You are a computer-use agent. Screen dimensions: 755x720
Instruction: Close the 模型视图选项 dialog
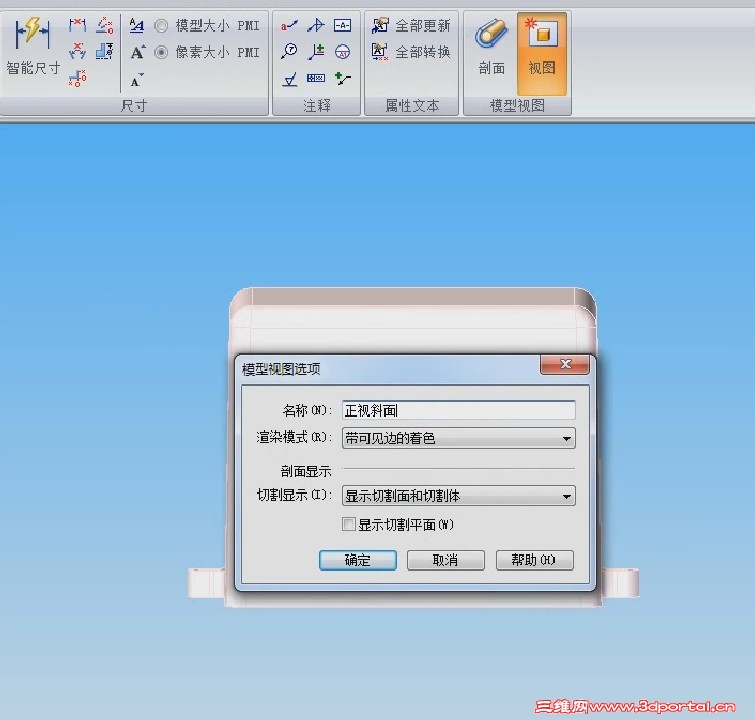(565, 365)
